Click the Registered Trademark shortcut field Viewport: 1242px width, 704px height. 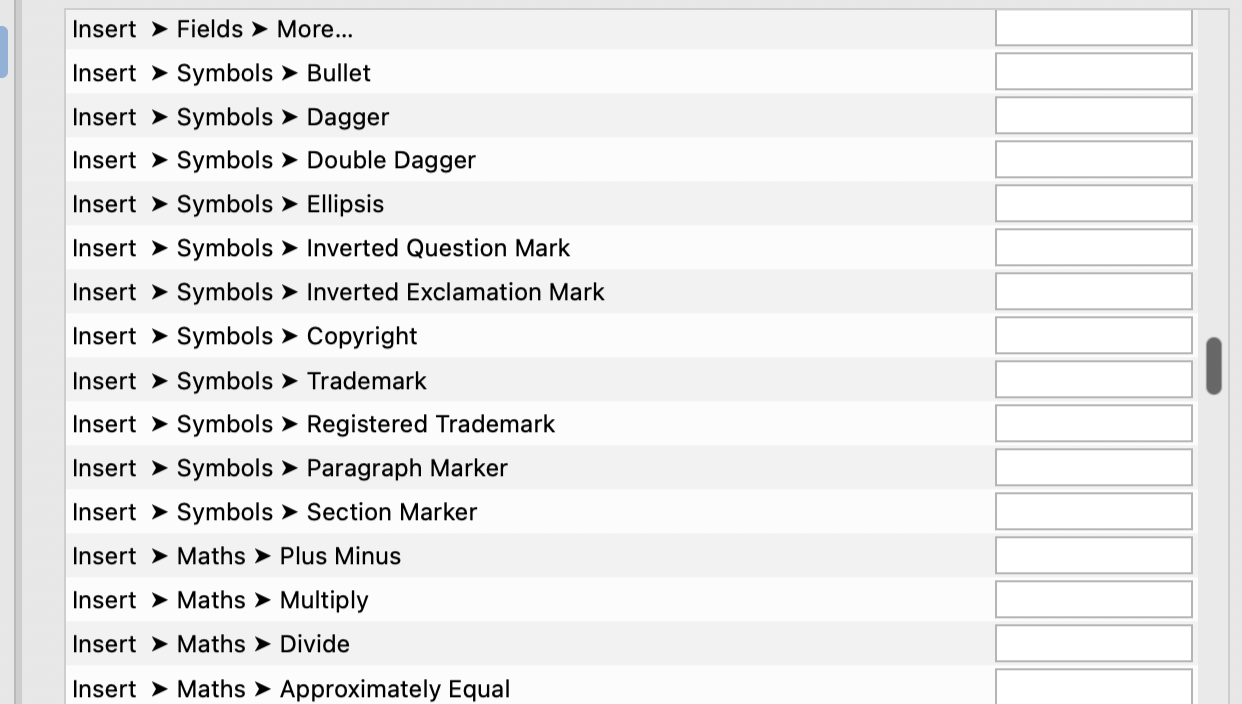coord(1093,423)
